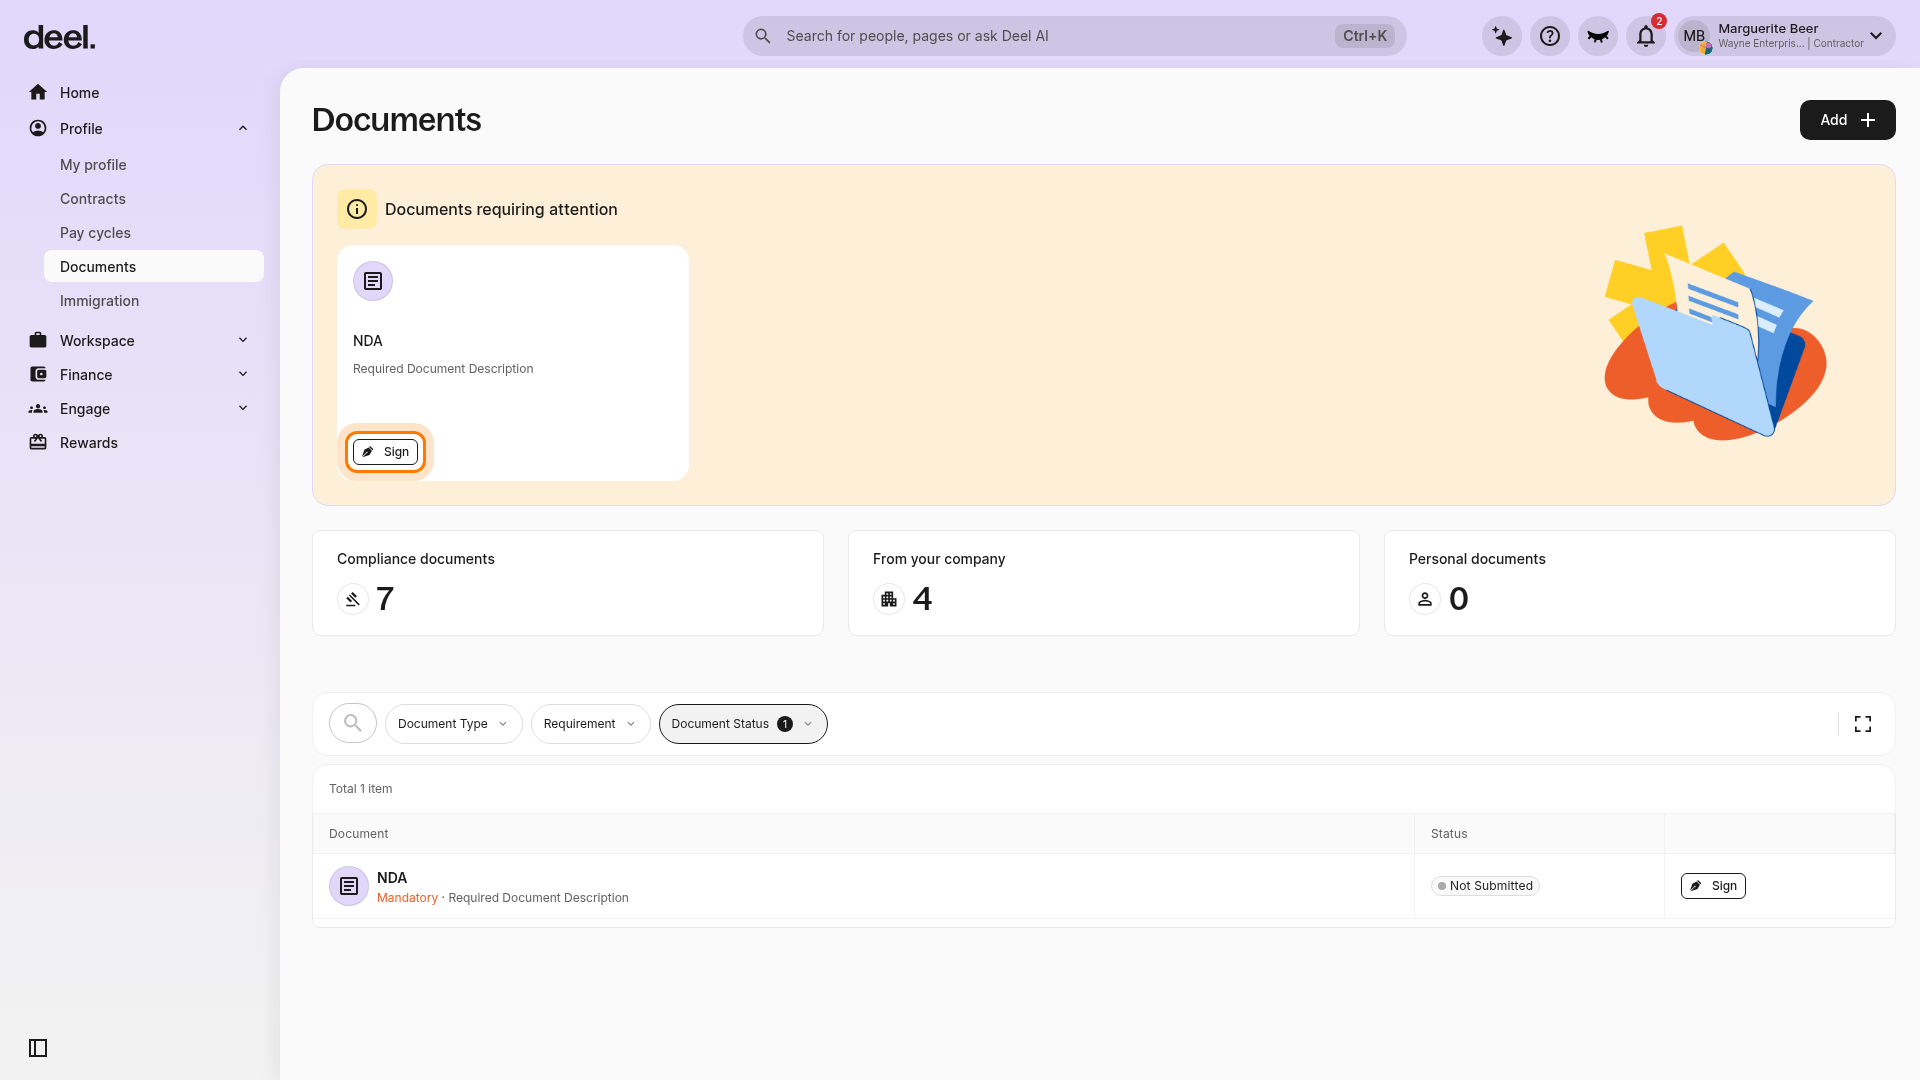The image size is (1920, 1080).
Task: Open the NDA document row
Action: pos(1104,886)
